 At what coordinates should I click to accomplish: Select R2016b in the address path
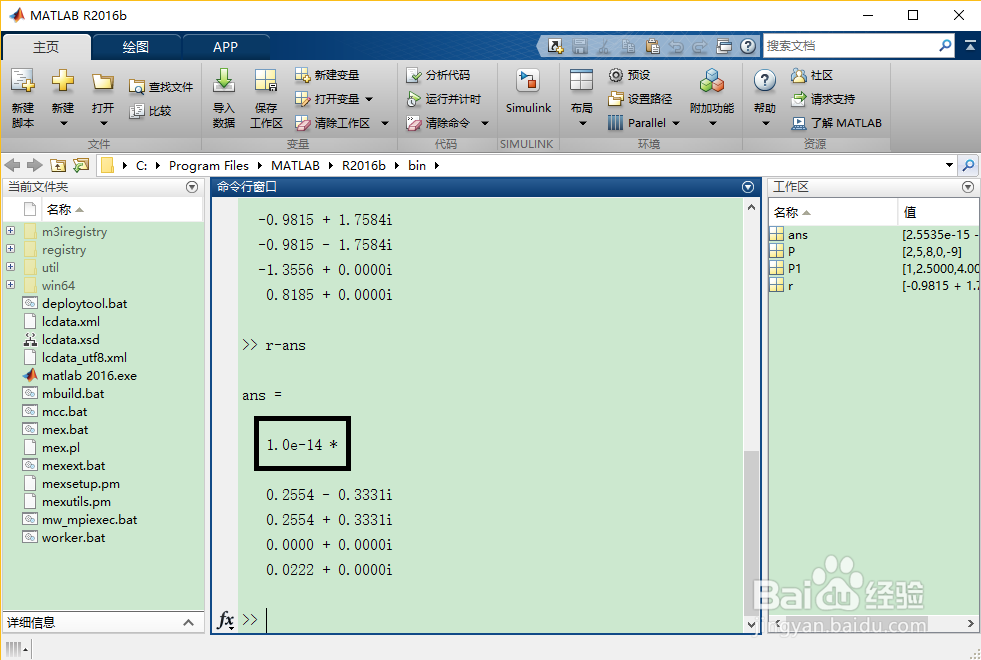[363, 165]
